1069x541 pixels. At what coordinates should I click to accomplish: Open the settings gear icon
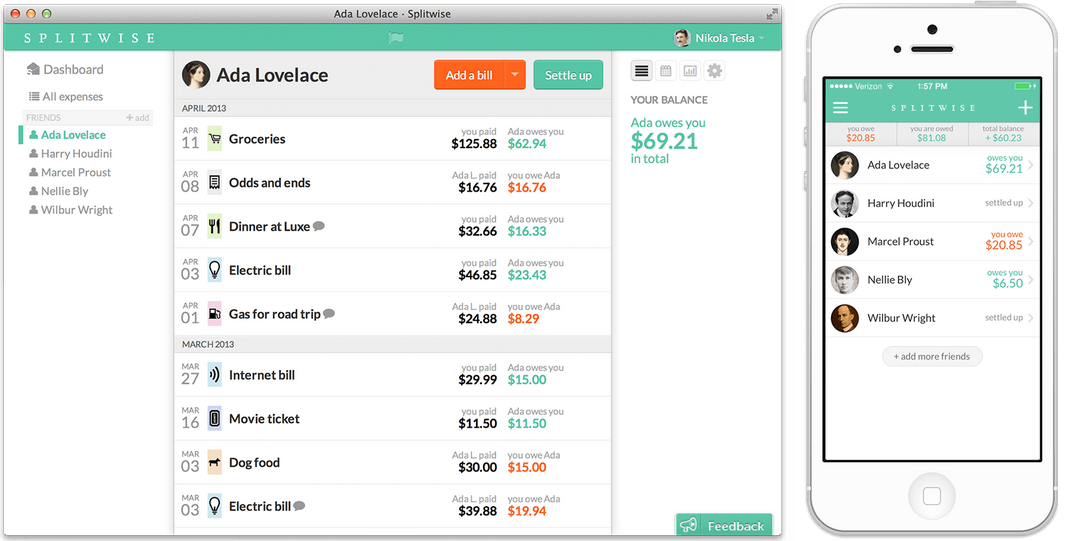pos(714,70)
